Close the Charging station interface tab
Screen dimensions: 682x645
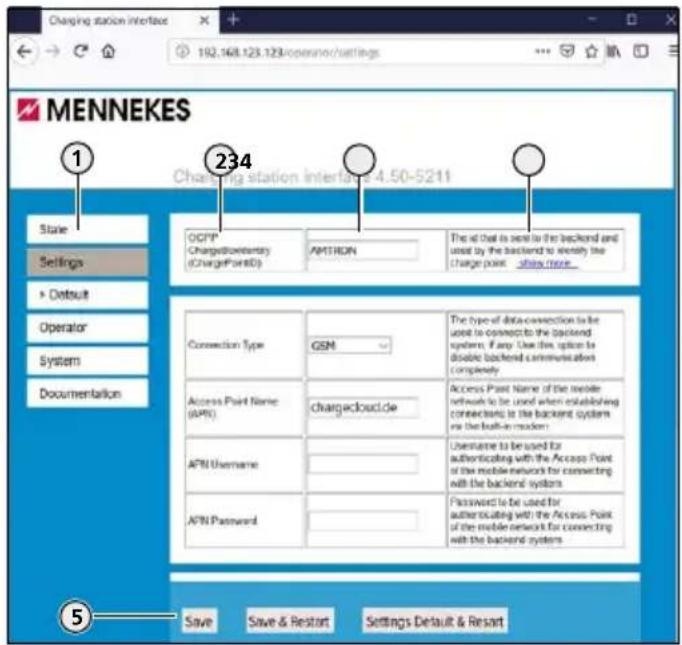204,20
